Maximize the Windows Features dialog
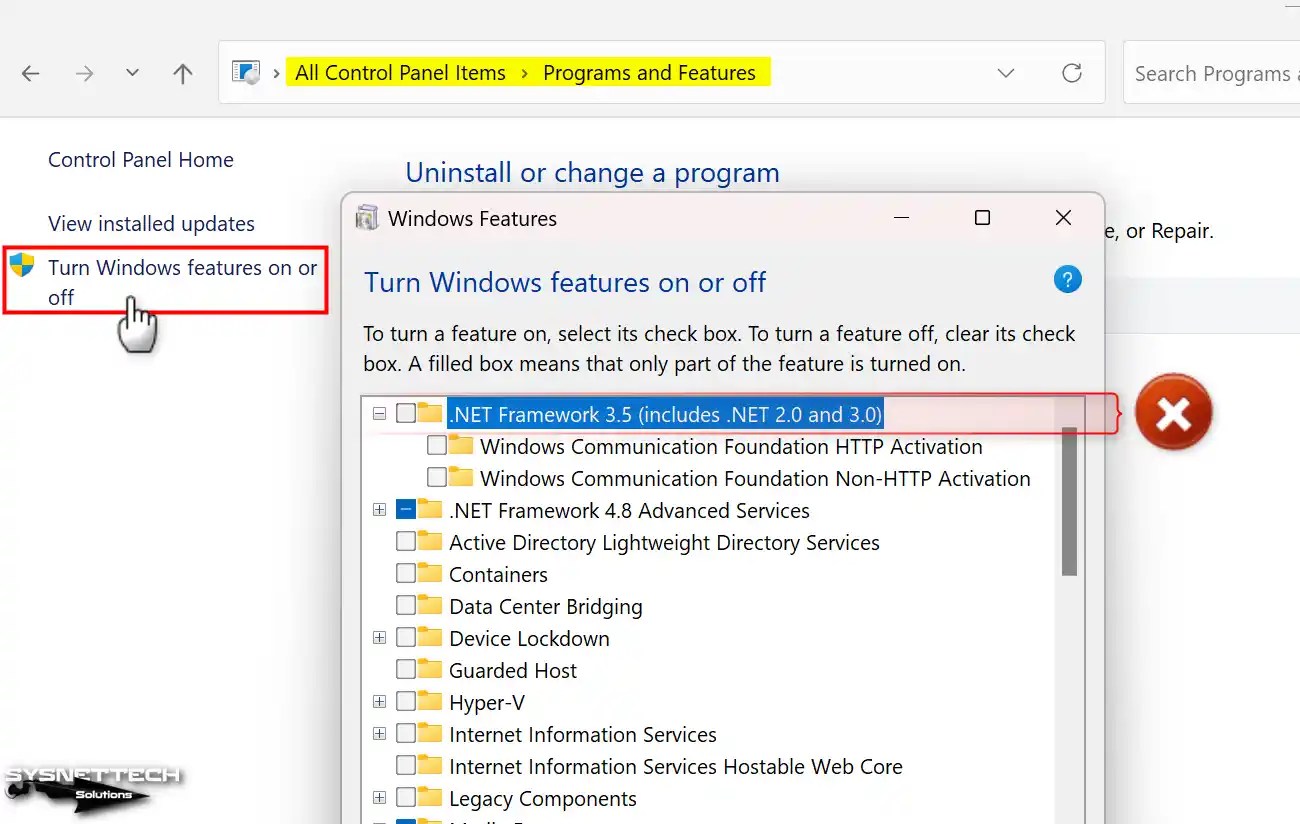 982,218
